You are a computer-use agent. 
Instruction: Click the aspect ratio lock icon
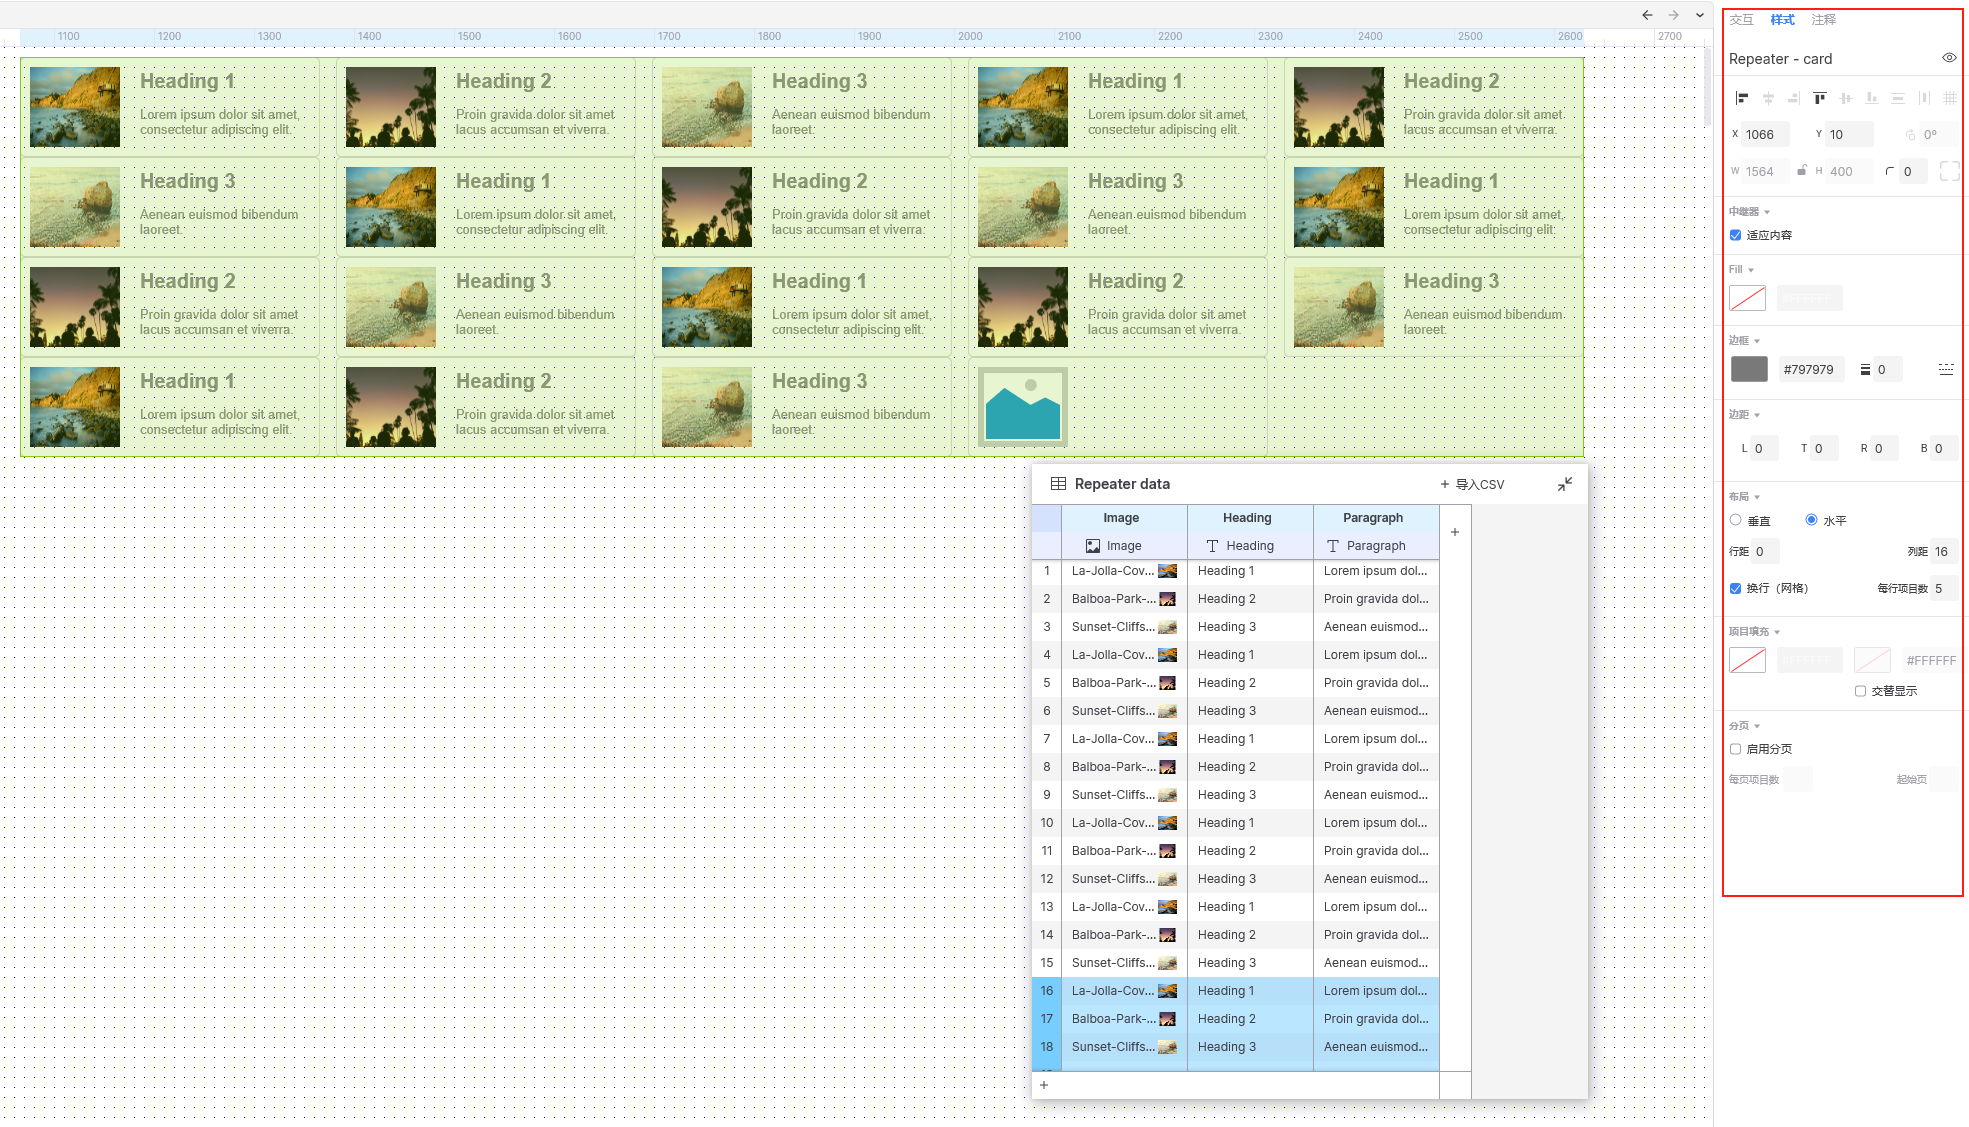coord(1801,171)
